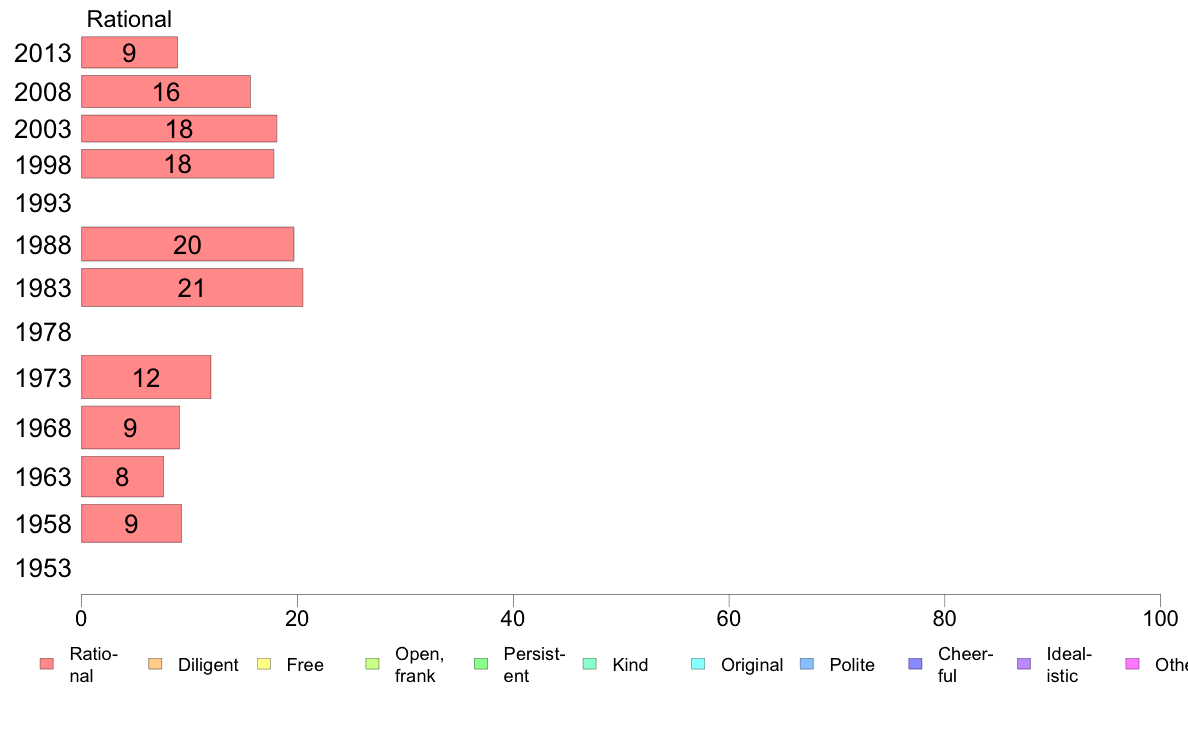Click the Cheerful legend swatch
This screenshot has width=1188, height=736.
coord(915,664)
